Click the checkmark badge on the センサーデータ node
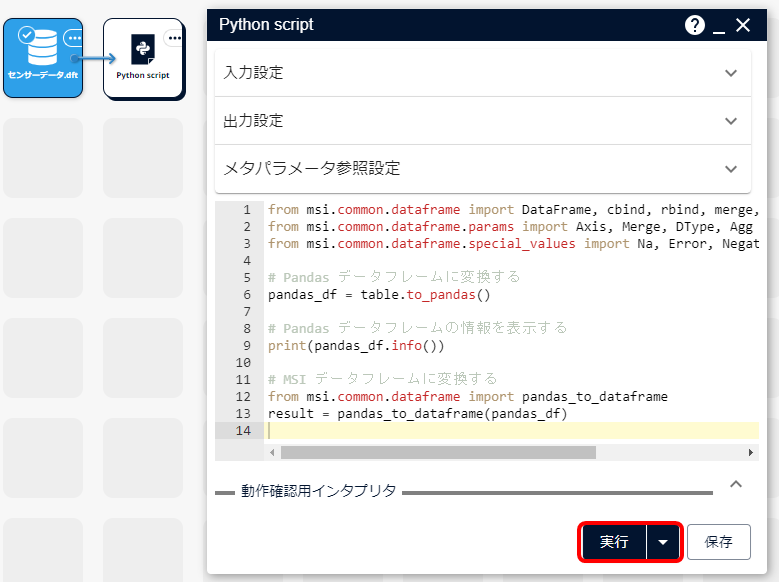 (26, 35)
